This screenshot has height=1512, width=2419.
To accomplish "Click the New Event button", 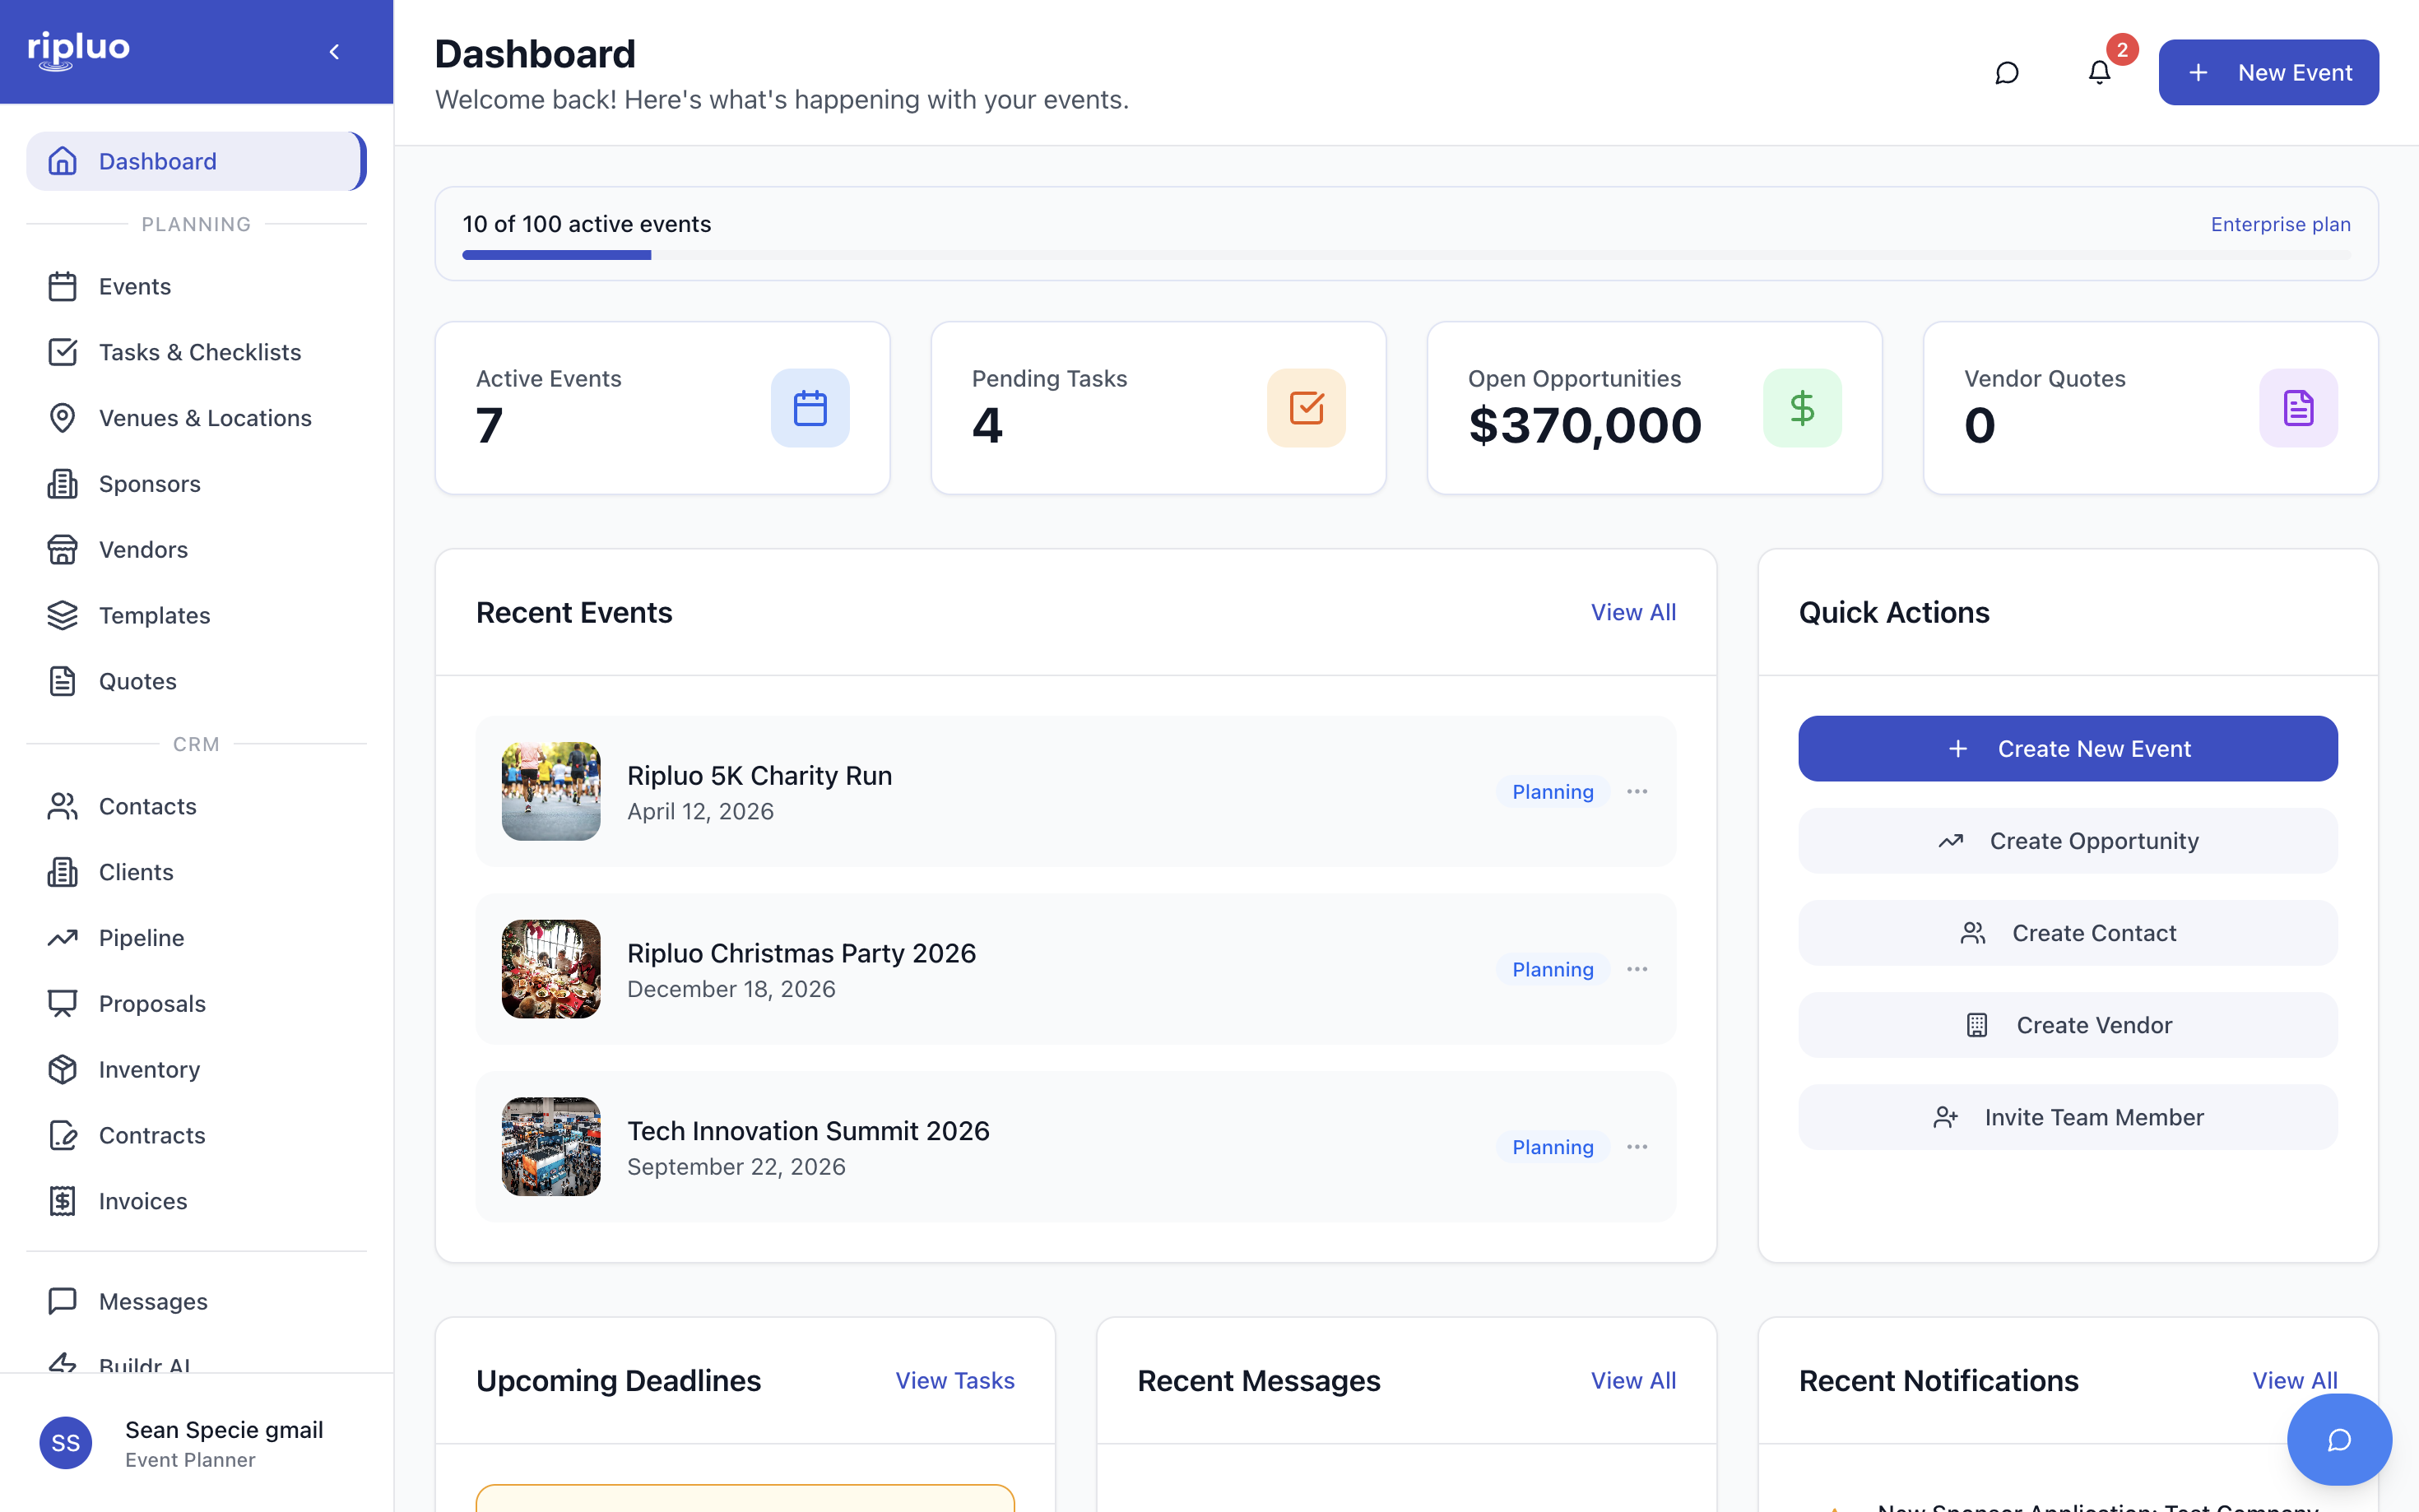I will tap(2267, 72).
